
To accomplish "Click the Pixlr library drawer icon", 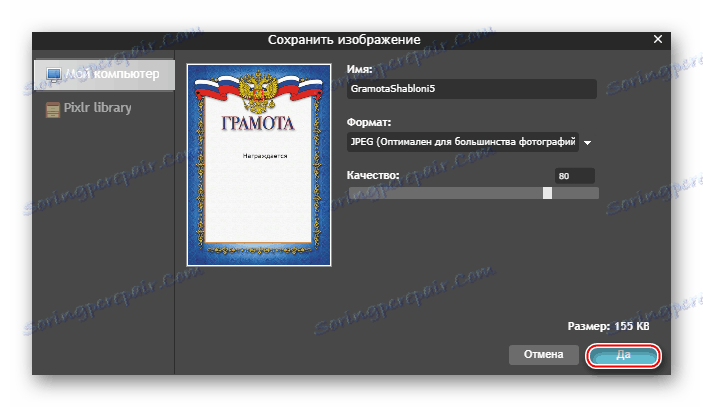I will [x=52, y=109].
